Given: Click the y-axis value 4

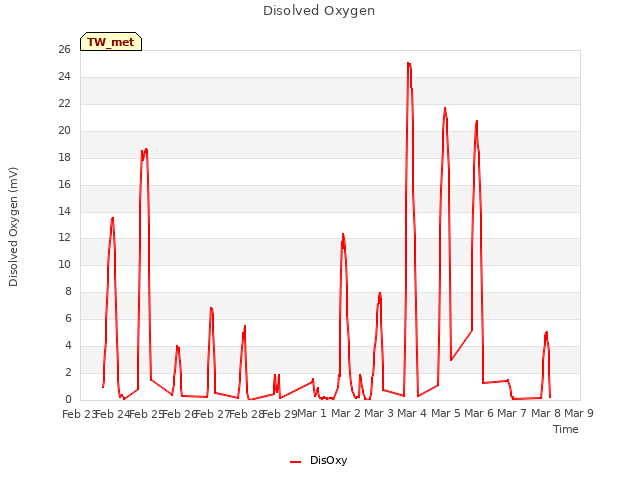Looking at the screenshot, I should [68, 345].
